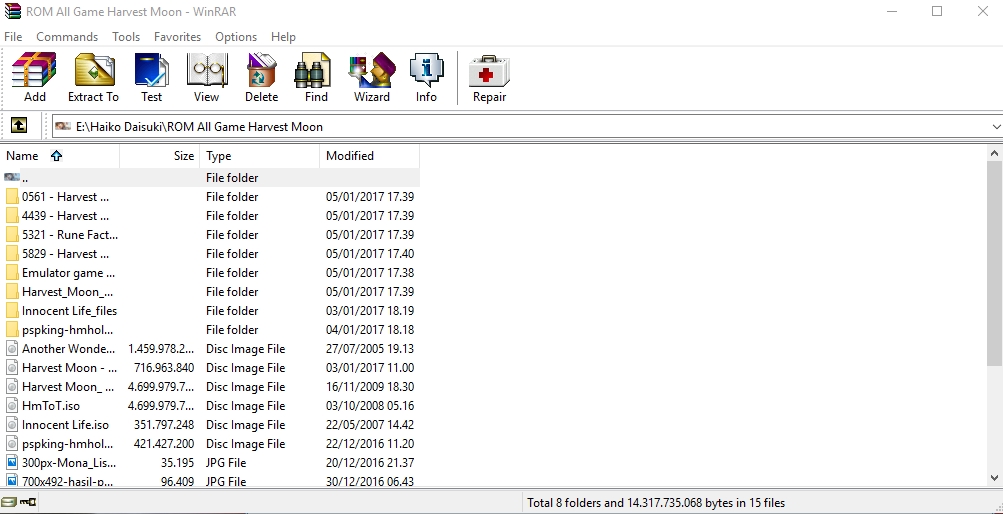The image size is (1003, 514).
Task: Open the Commands menu
Action: [67, 36]
